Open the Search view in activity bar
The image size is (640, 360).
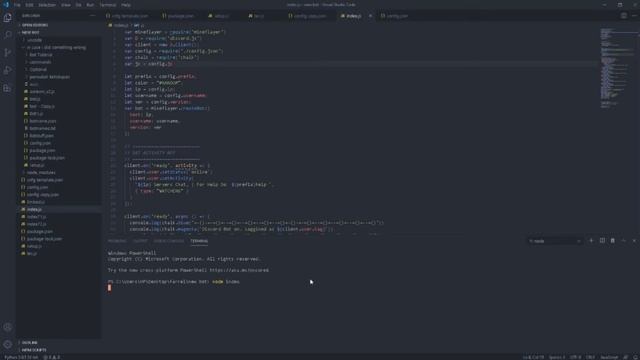[7, 35]
